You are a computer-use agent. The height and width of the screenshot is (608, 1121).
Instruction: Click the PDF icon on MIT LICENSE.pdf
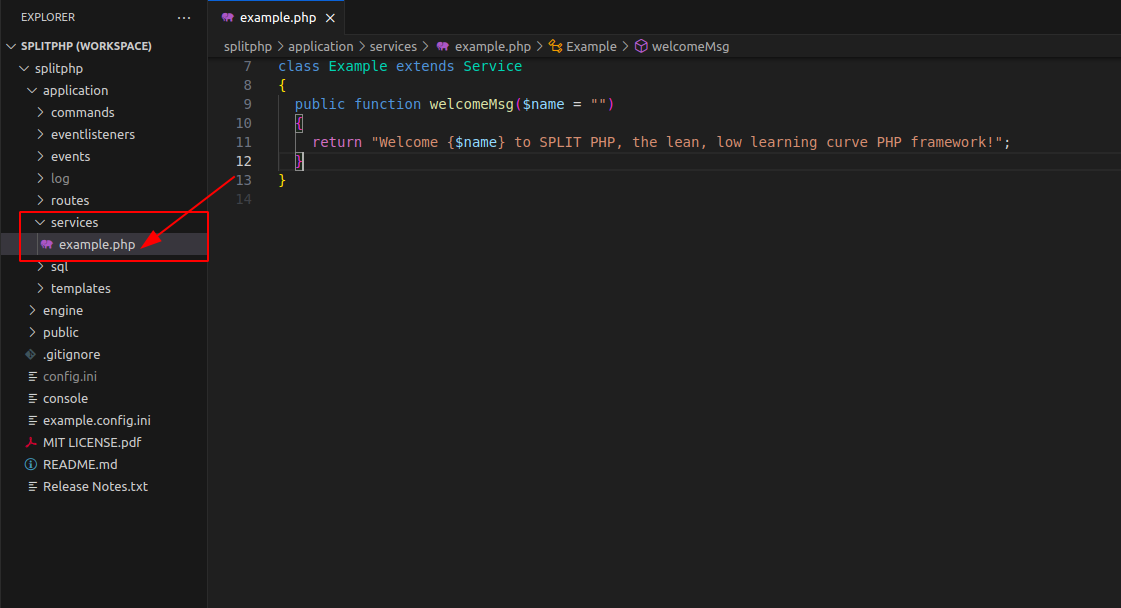[x=31, y=442]
